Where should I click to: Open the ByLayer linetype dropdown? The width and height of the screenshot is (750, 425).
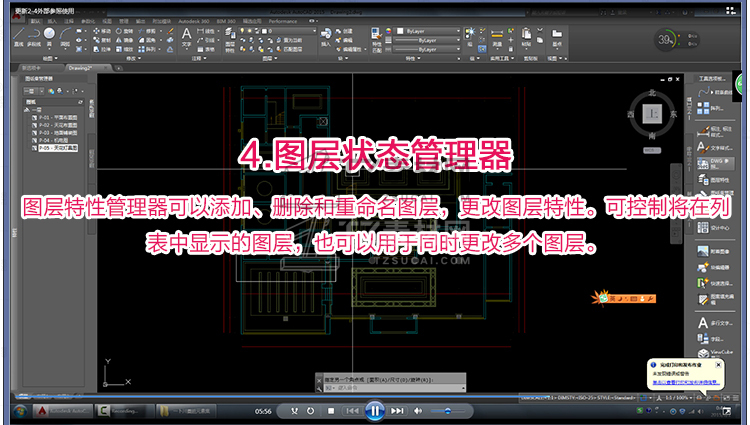(427, 49)
